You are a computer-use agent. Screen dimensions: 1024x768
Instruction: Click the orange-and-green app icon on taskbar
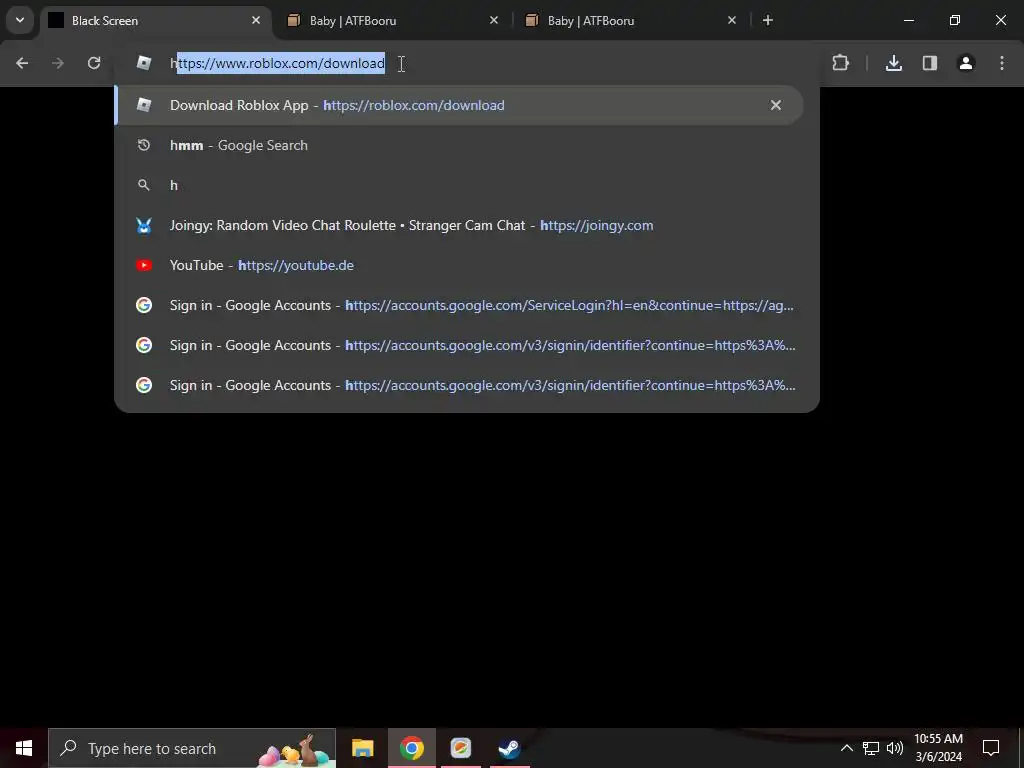coord(460,748)
